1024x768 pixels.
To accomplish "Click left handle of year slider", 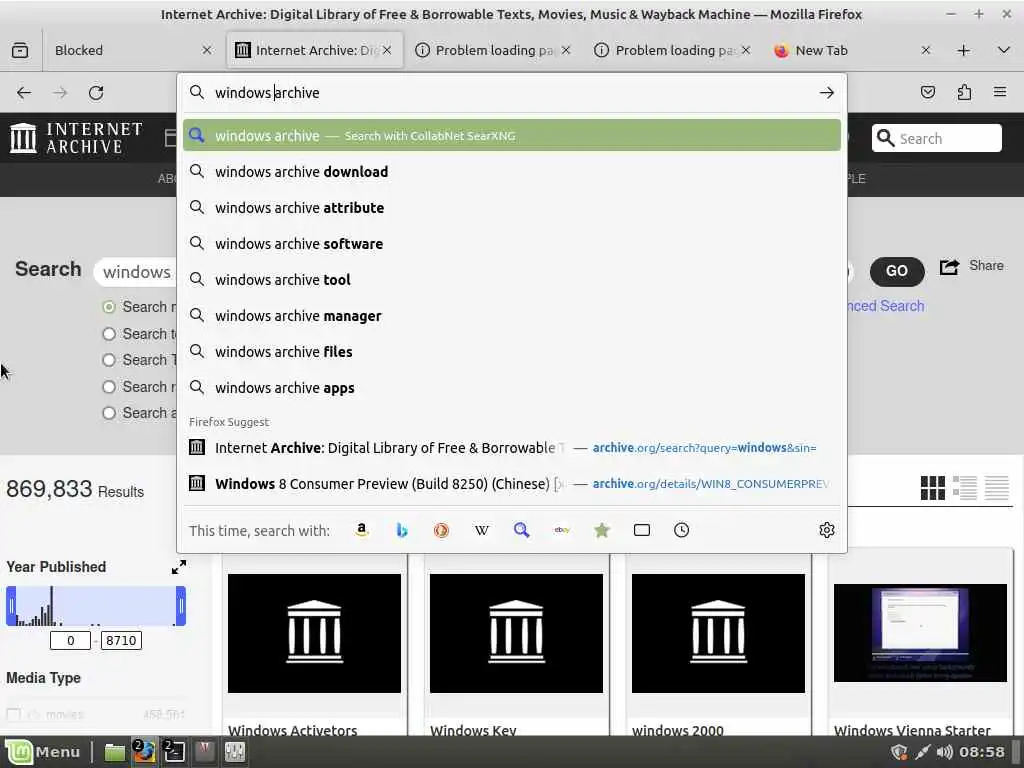I will 11,606.
